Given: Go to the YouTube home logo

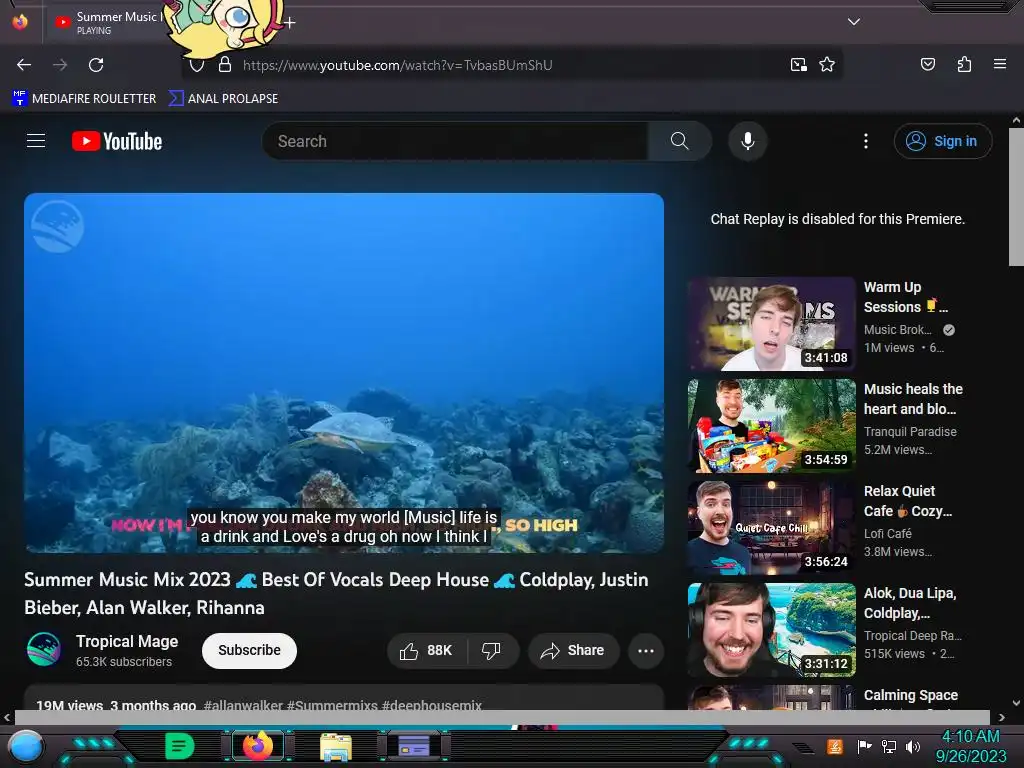Looking at the screenshot, I should click(117, 141).
